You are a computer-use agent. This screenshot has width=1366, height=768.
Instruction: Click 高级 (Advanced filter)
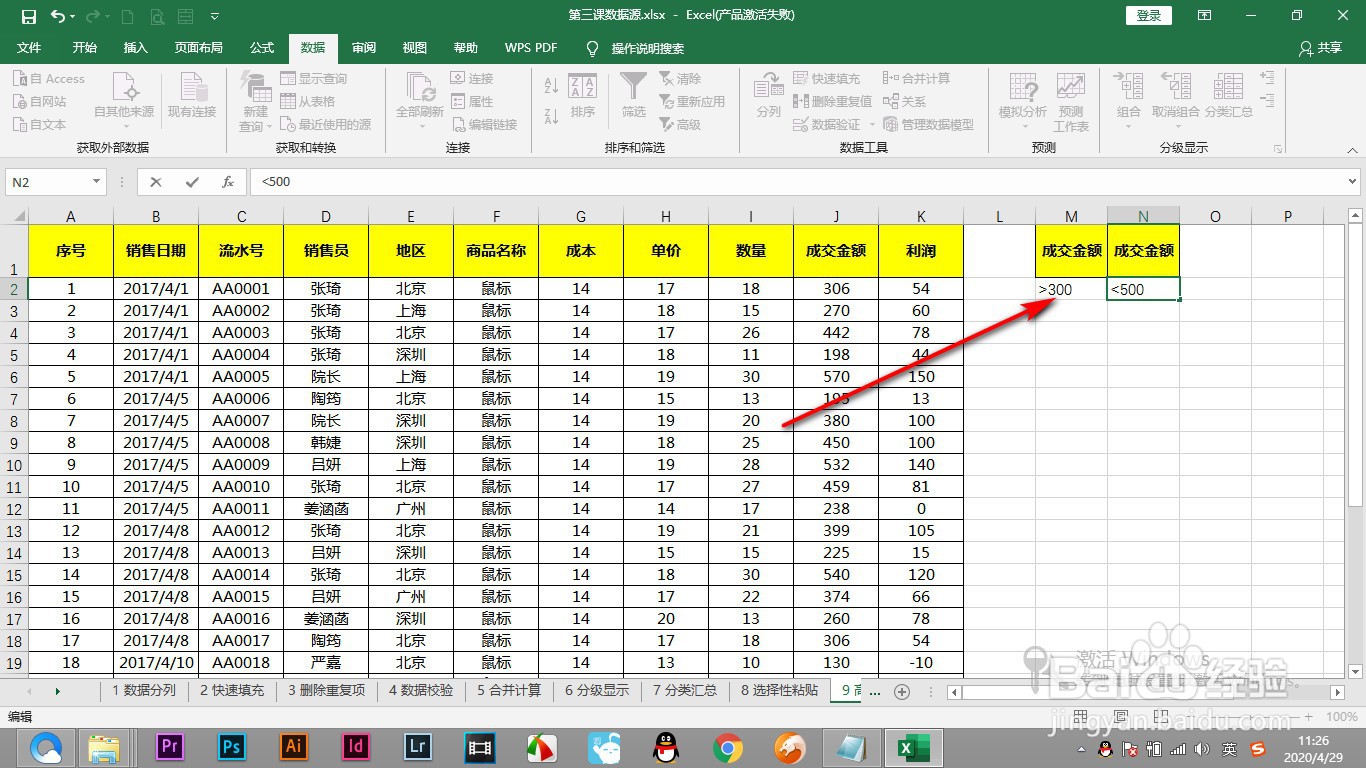tap(680, 124)
